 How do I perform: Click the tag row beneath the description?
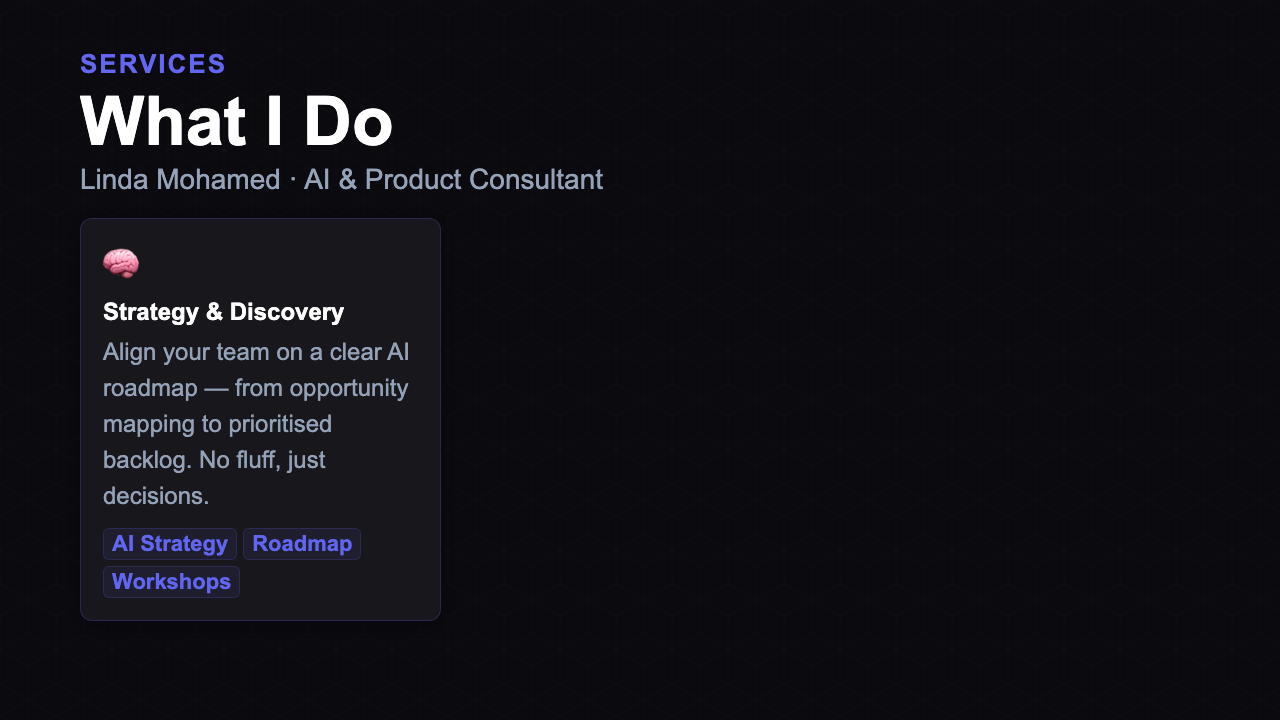pyautogui.click(x=230, y=562)
